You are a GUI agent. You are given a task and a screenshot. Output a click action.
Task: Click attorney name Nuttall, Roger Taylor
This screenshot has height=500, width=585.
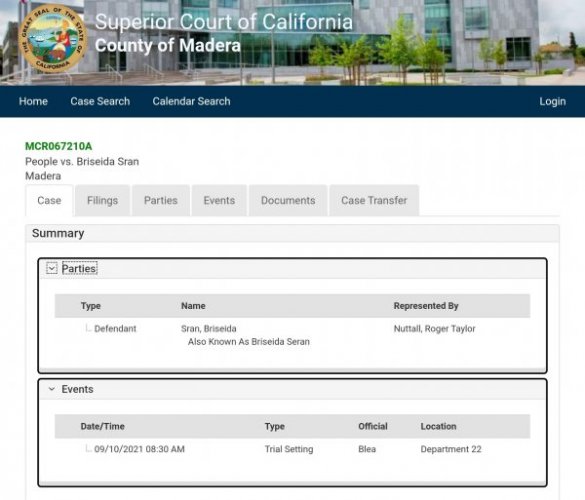tap(435, 329)
